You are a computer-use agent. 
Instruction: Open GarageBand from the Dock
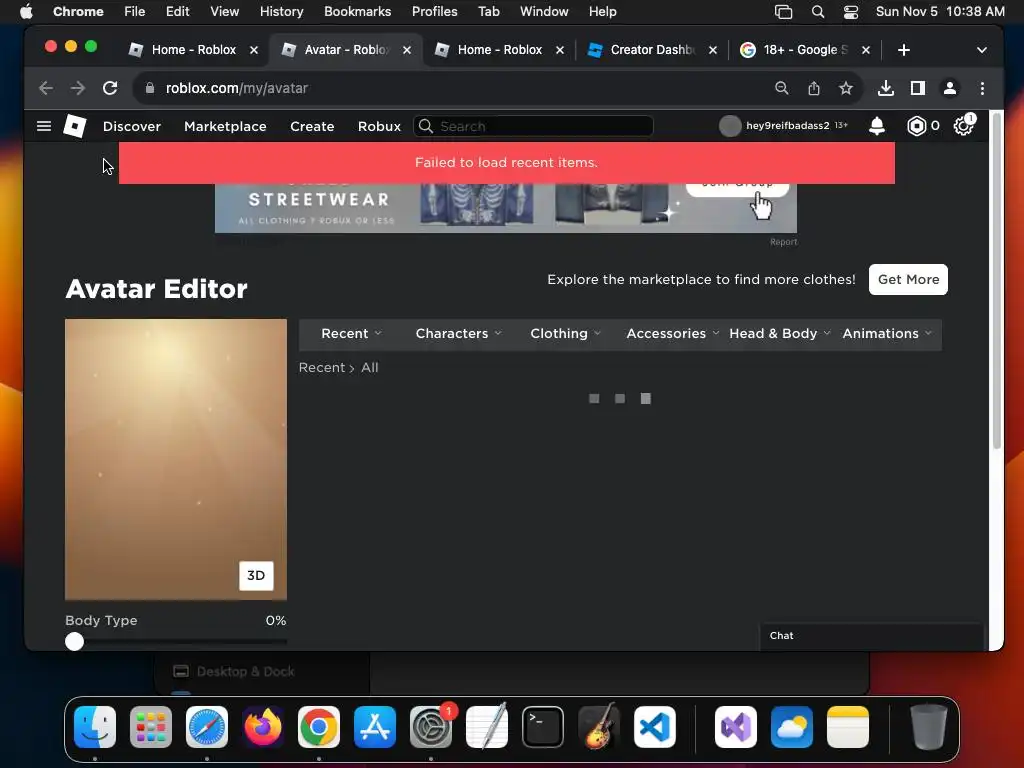[x=598, y=727]
